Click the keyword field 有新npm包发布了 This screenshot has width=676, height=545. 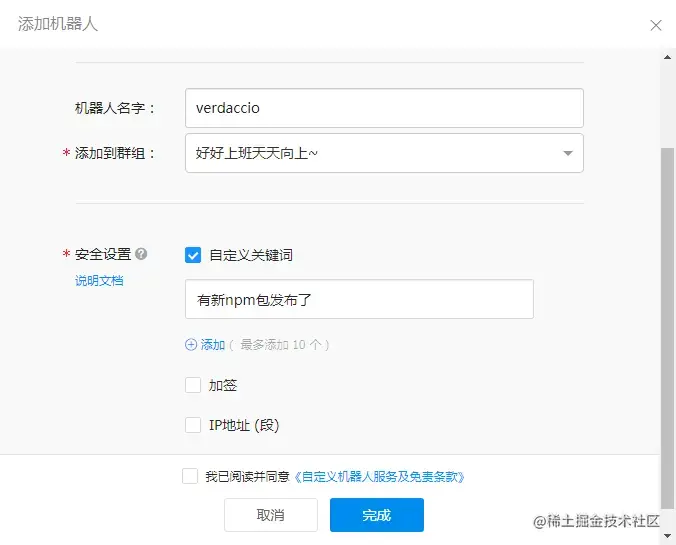pyautogui.click(x=359, y=299)
